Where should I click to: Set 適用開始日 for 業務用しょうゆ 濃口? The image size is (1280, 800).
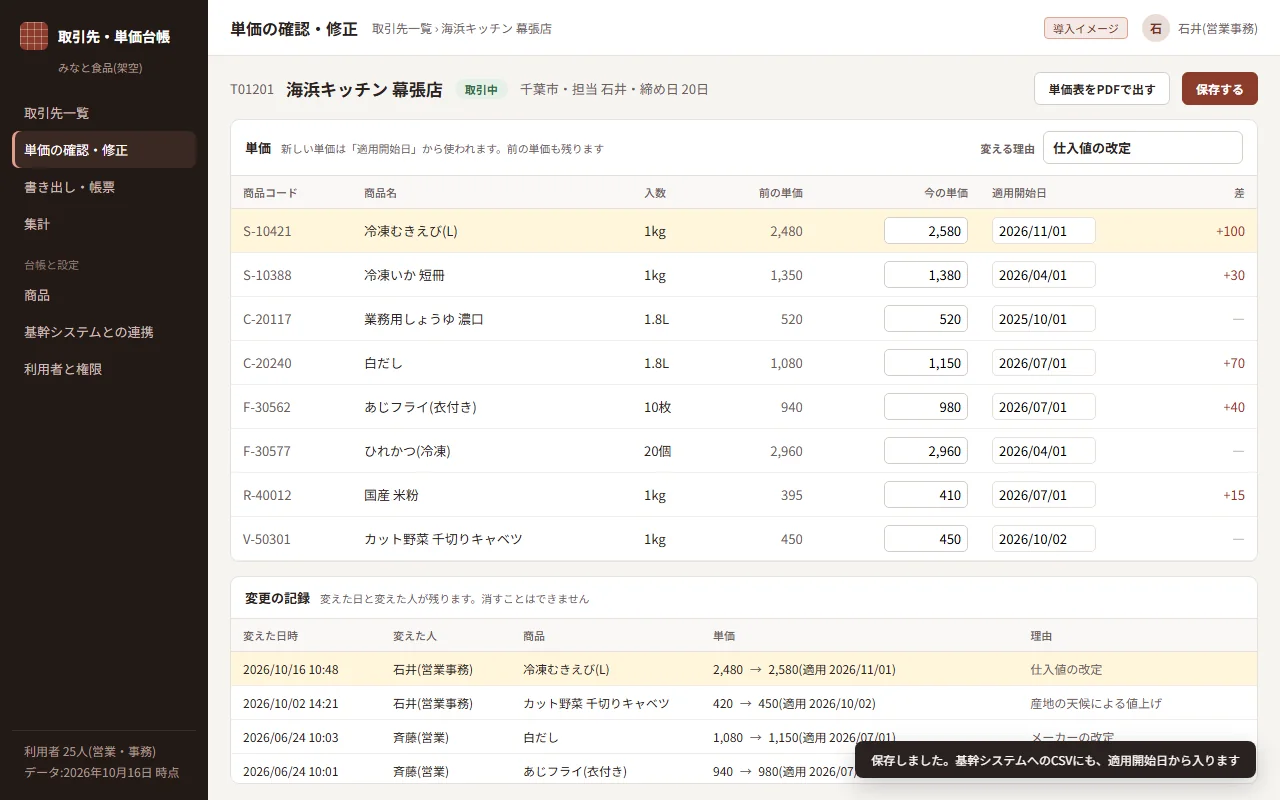(1044, 319)
